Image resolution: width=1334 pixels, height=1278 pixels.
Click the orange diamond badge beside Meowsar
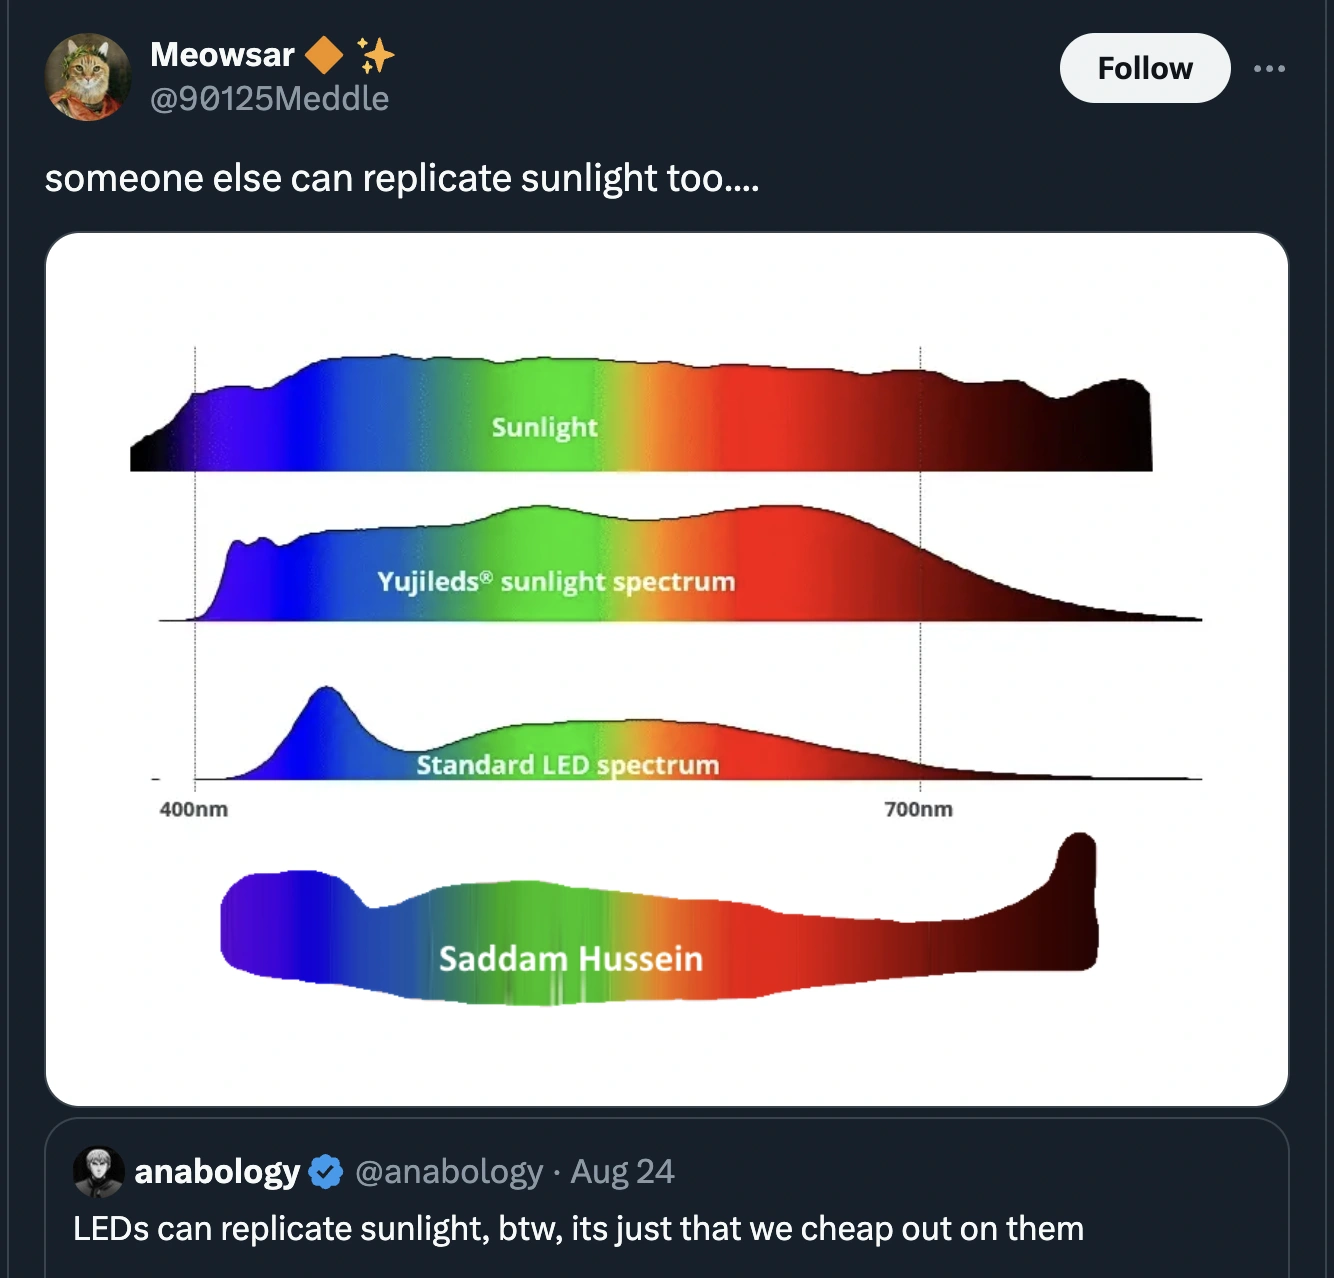tap(323, 55)
